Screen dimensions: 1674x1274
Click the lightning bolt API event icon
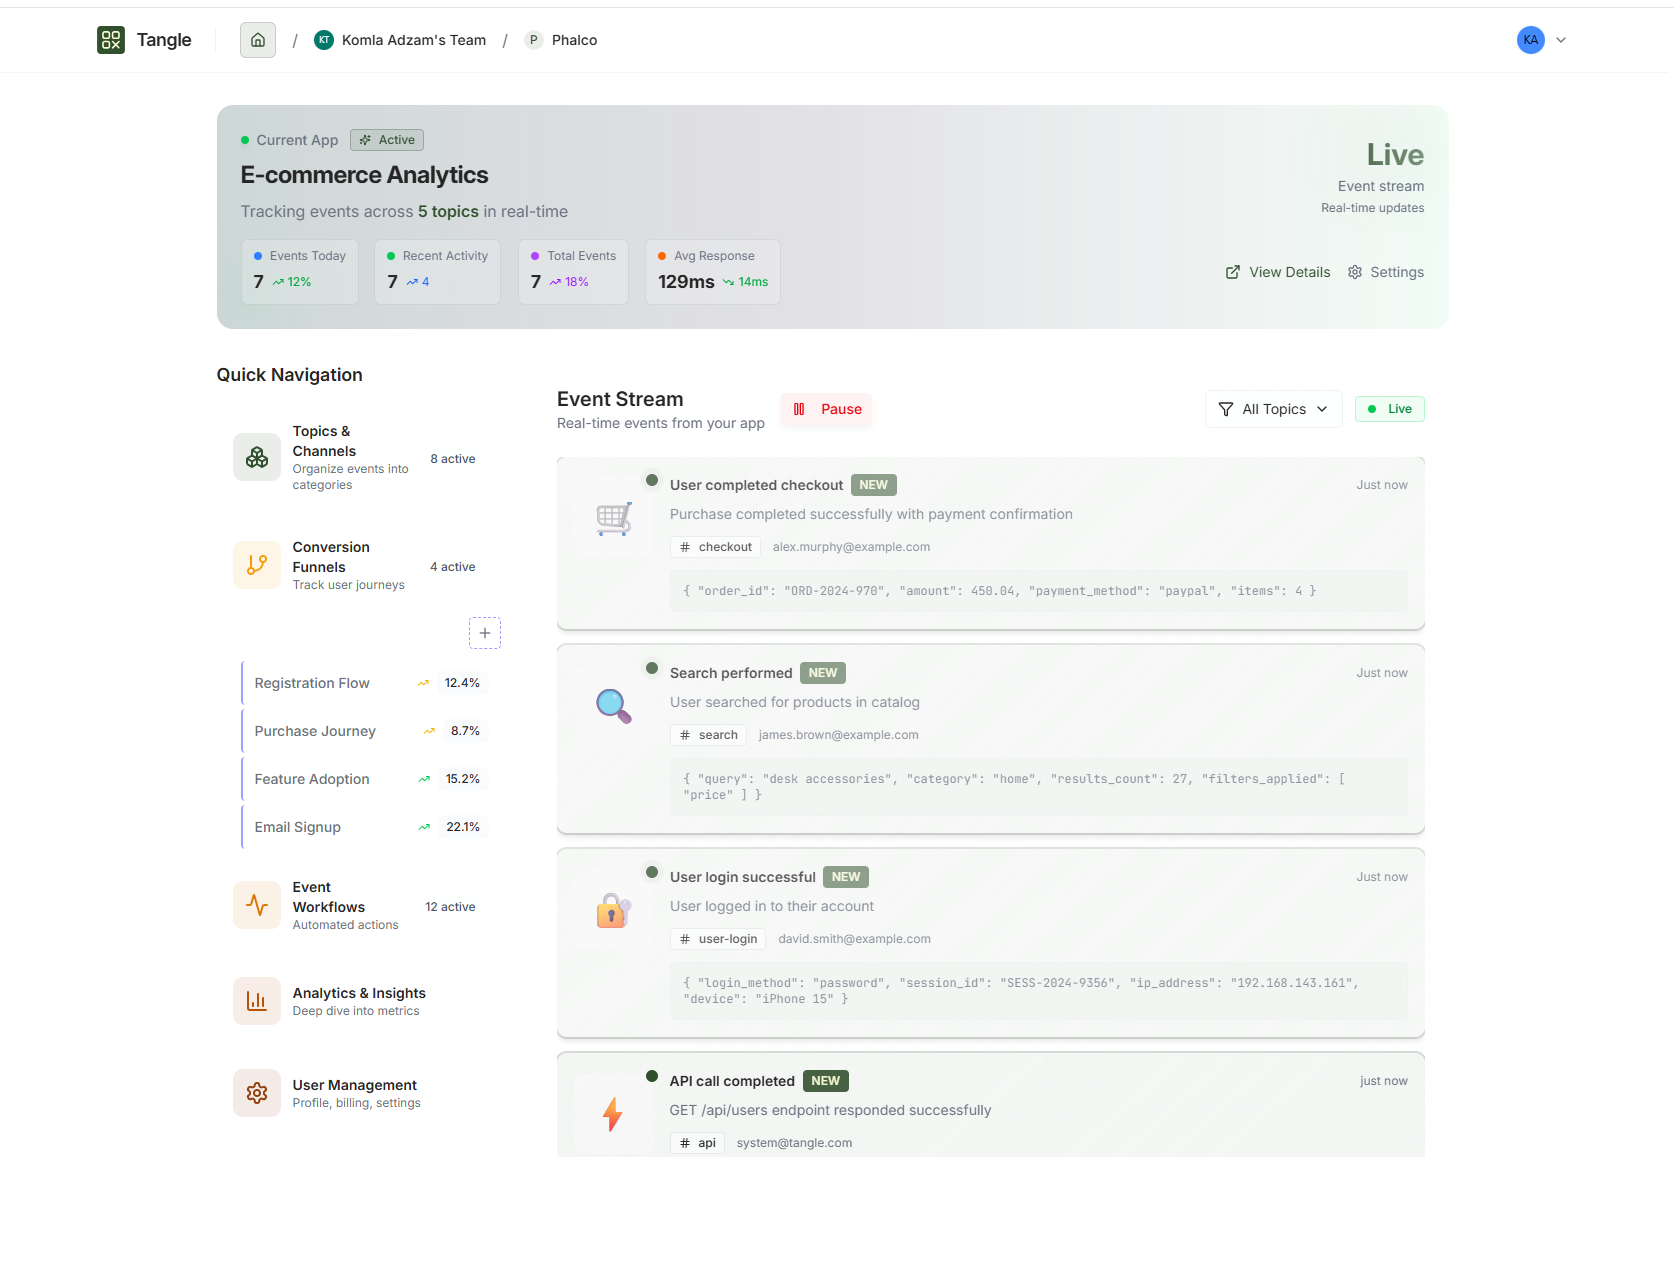pos(613,1114)
